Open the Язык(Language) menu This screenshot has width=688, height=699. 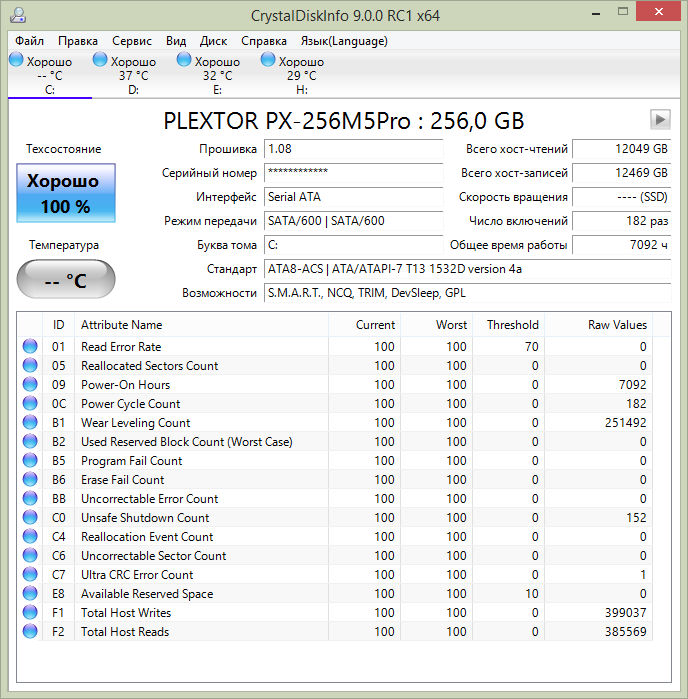click(x=344, y=41)
